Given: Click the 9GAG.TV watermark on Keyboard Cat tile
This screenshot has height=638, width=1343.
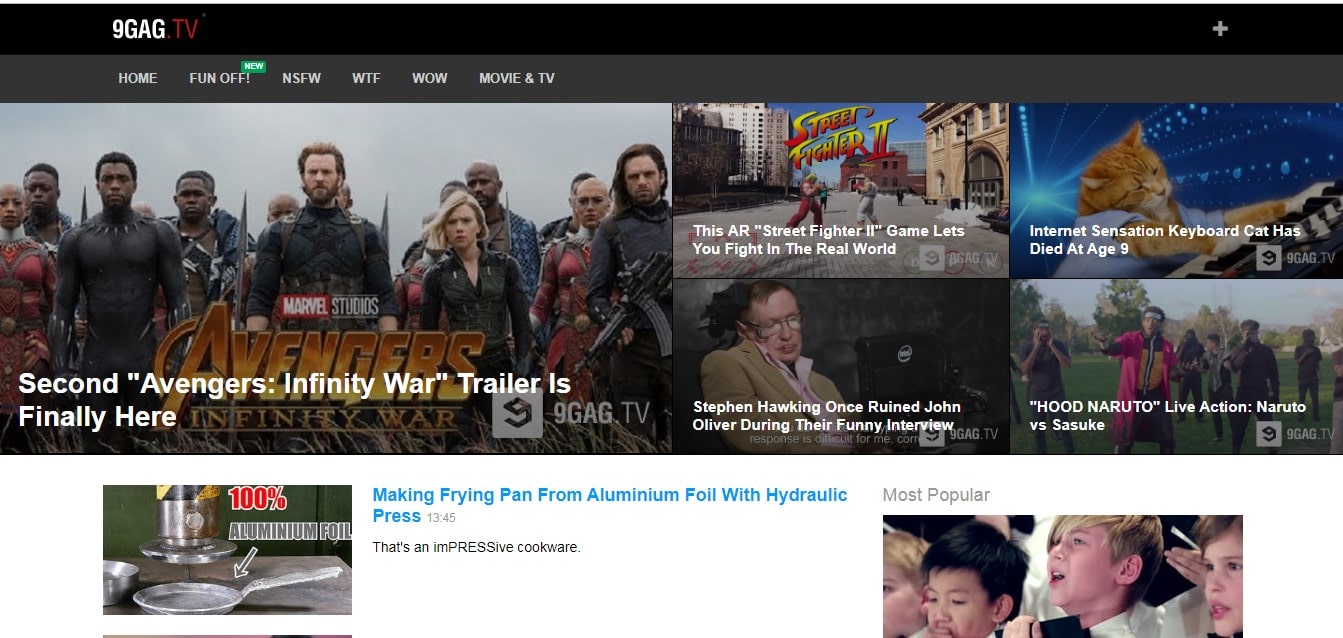Looking at the screenshot, I should pyautogui.click(x=1296, y=258).
